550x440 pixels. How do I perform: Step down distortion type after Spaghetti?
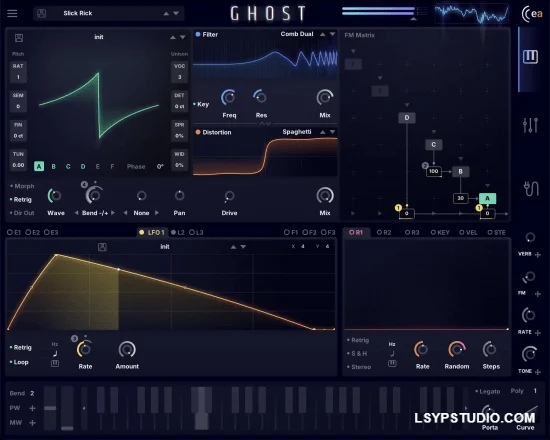tap(332, 132)
